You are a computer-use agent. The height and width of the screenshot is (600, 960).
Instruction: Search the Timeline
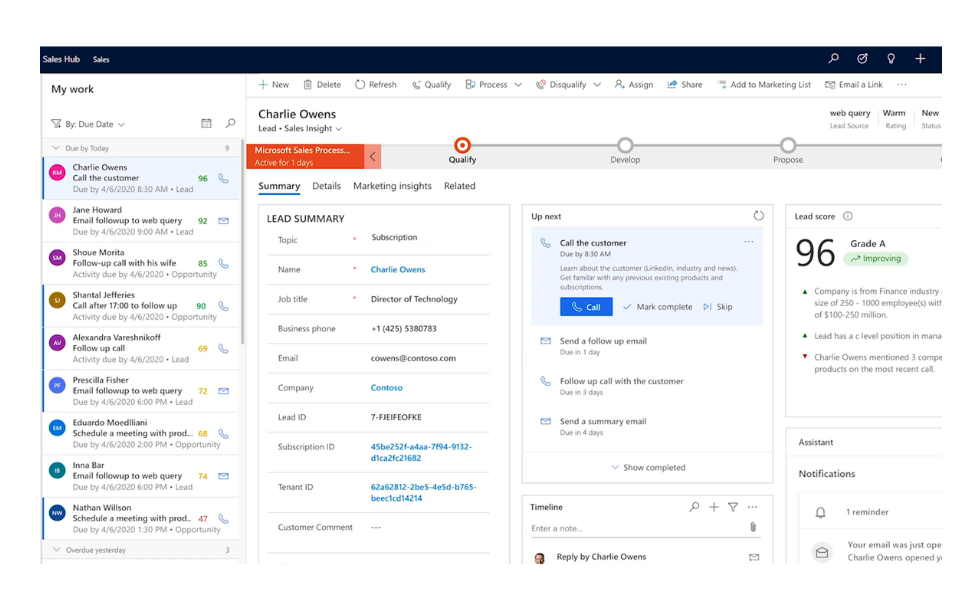pyautogui.click(x=694, y=507)
